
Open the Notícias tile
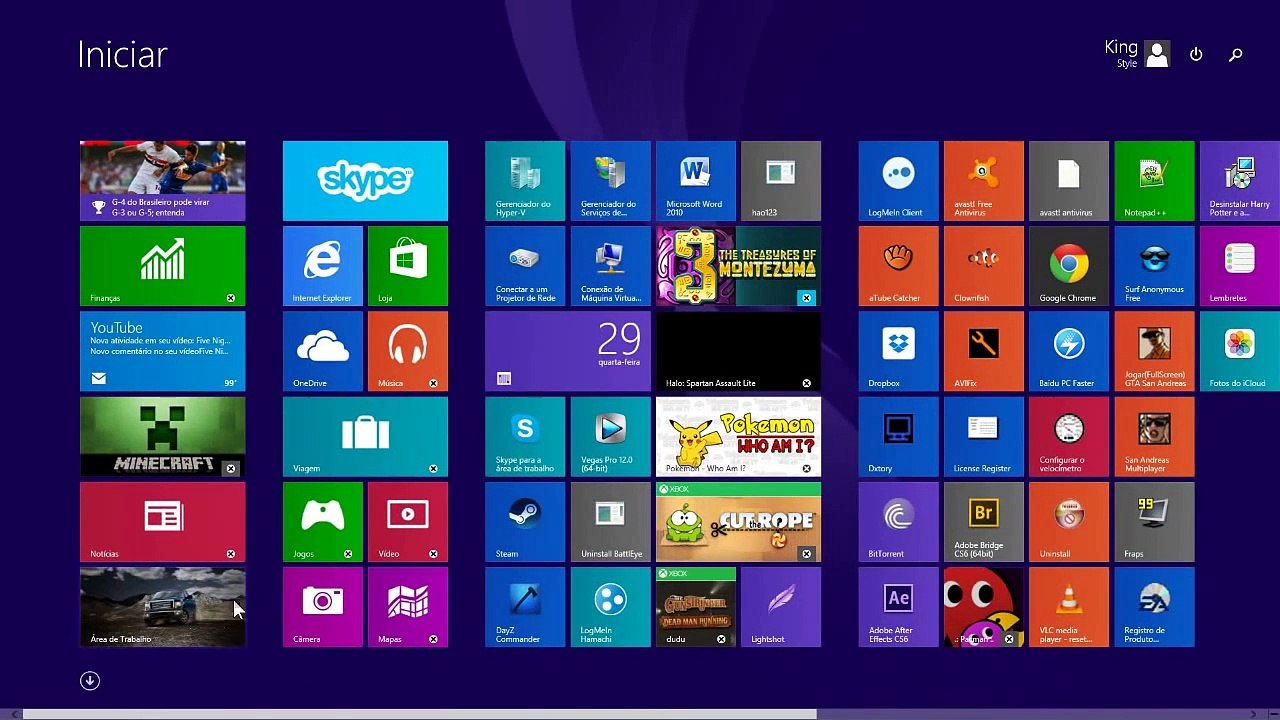pos(162,522)
